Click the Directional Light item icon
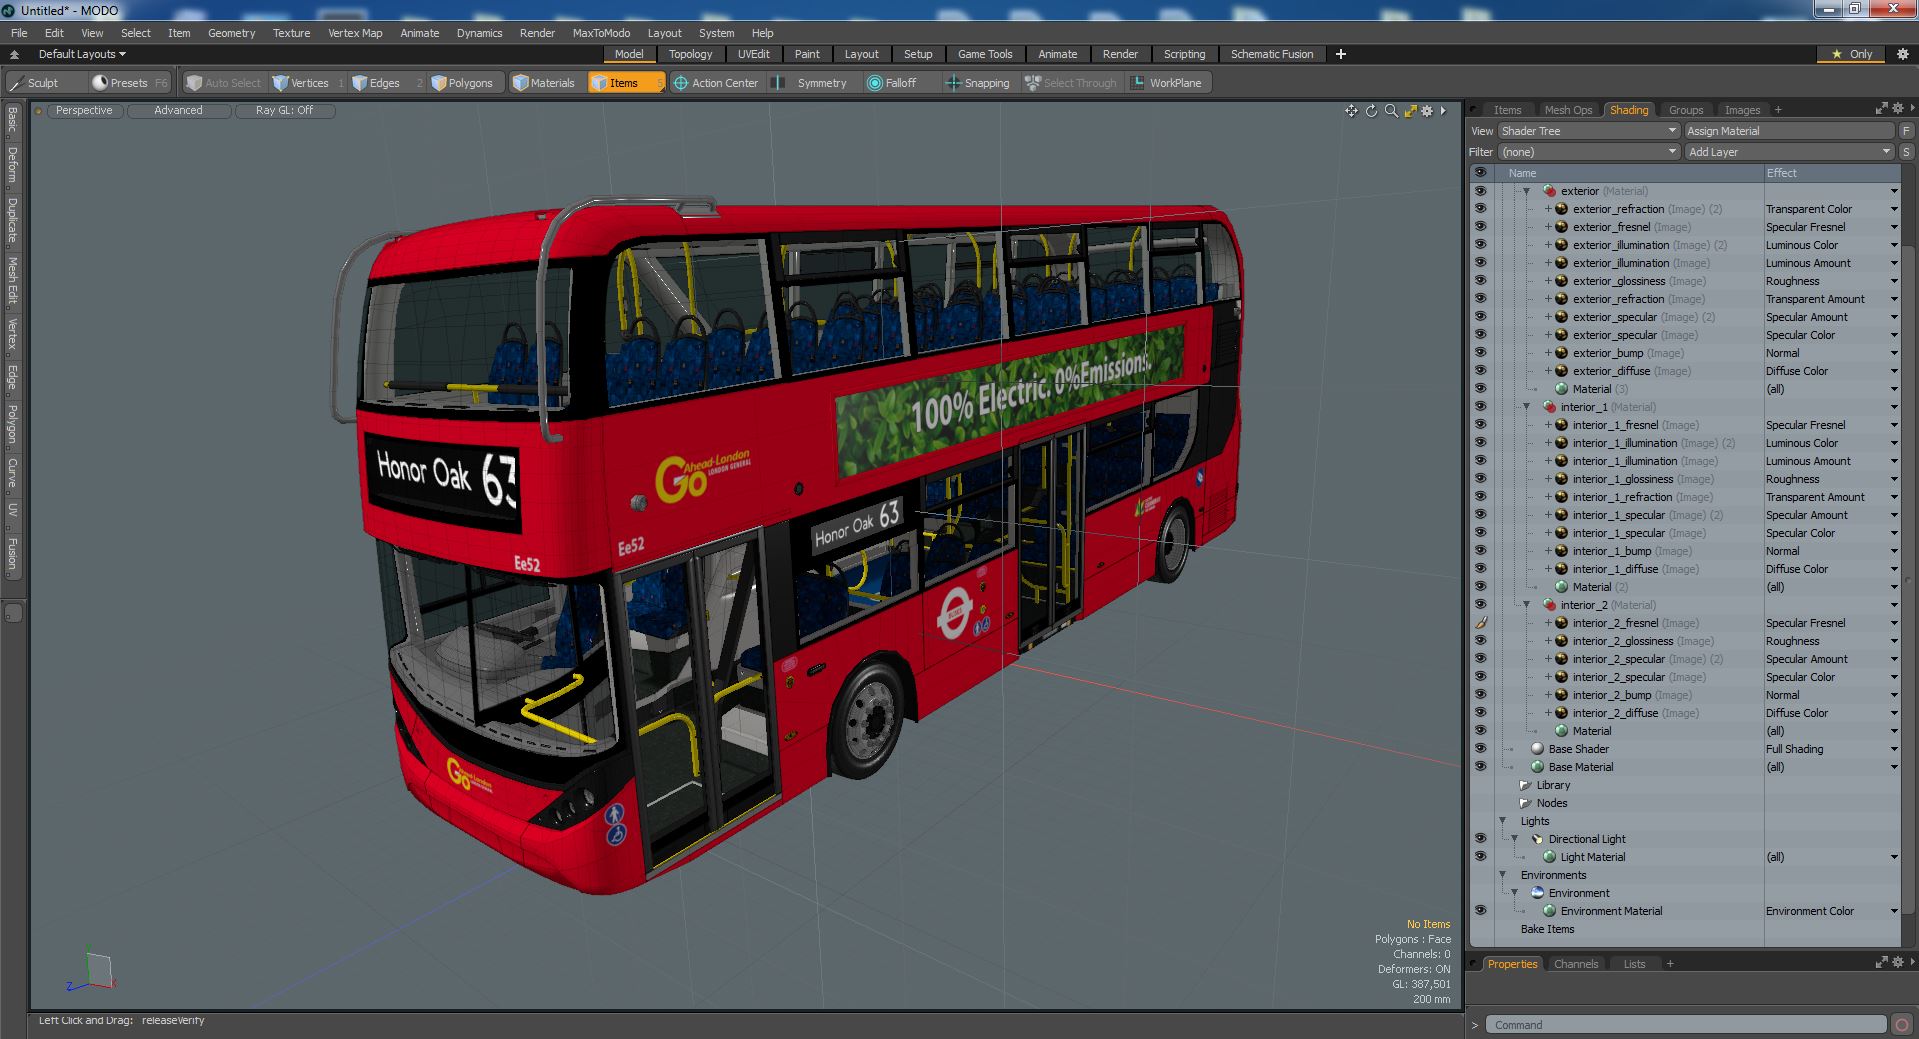 coord(1537,839)
